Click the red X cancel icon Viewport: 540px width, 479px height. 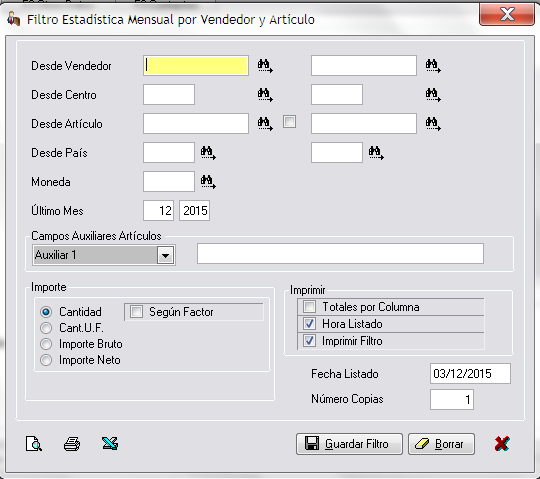coord(502,444)
